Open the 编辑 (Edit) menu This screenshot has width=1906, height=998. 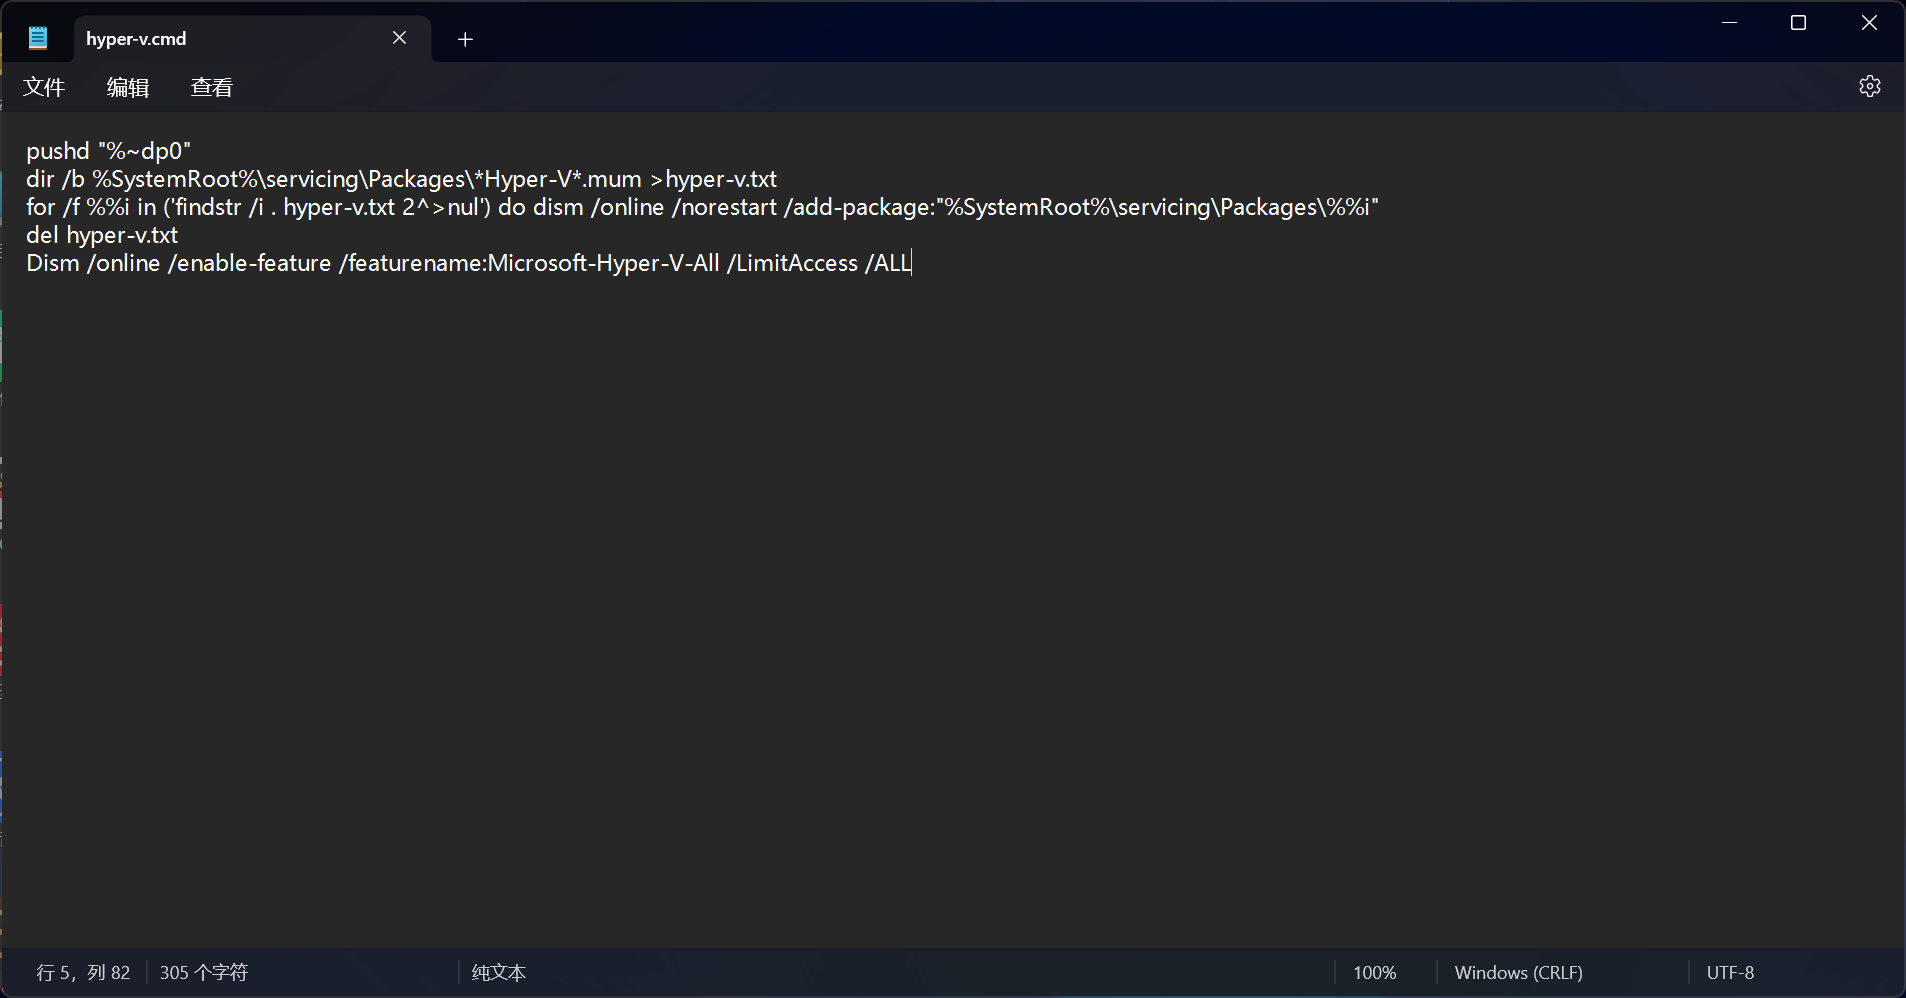pyautogui.click(x=128, y=88)
